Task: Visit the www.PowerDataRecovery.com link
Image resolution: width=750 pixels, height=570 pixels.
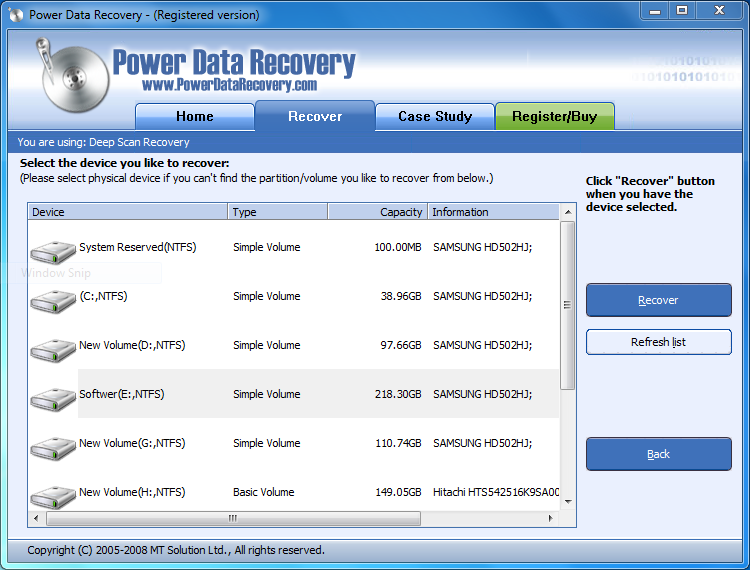Action: pyautogui.click(x=230, y=85)
